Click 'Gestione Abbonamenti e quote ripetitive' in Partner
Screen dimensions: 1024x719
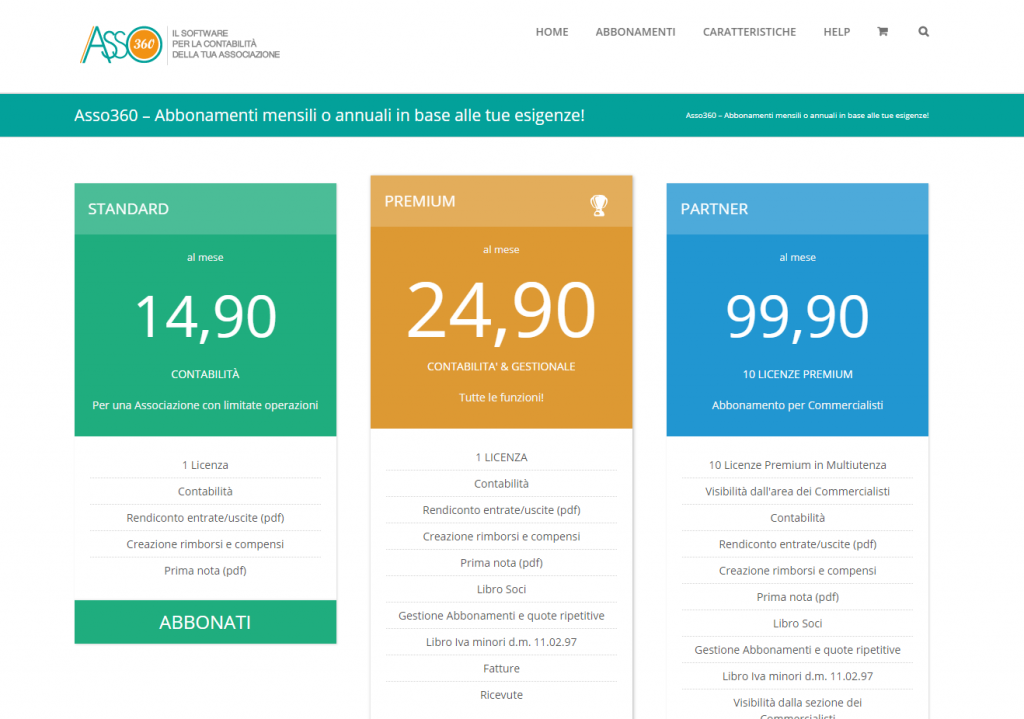coord(797,650)
